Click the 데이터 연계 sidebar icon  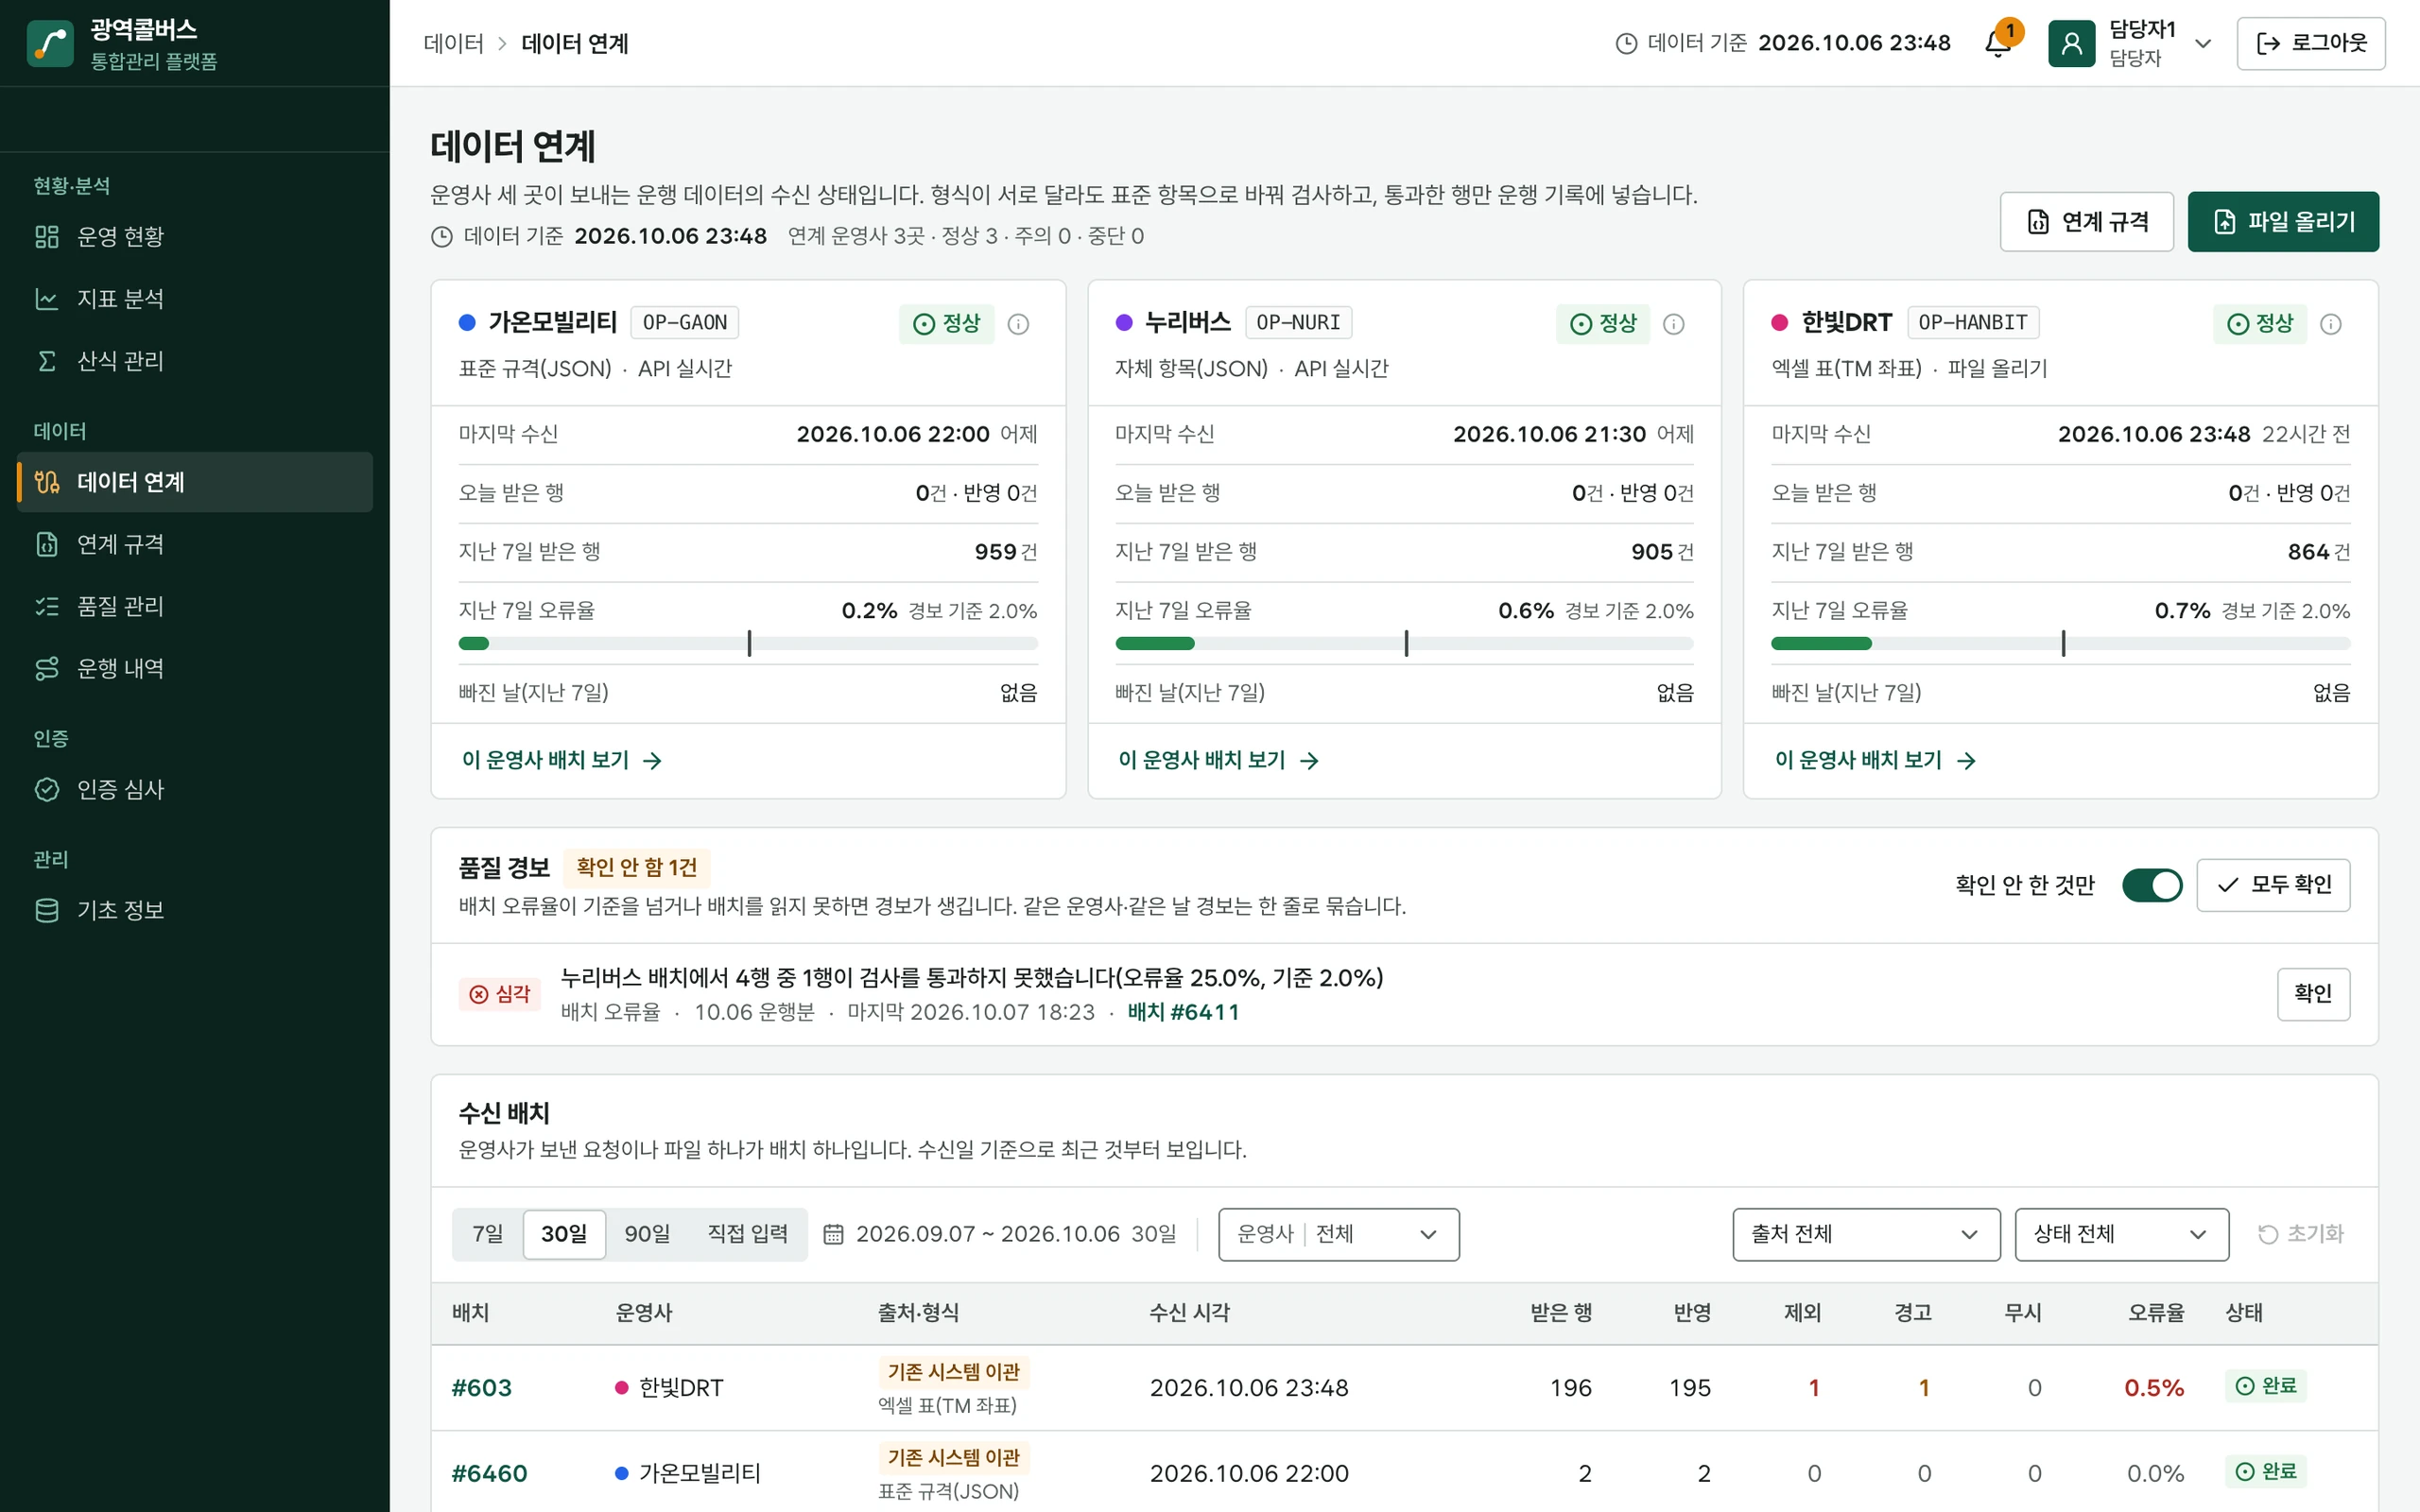47,482
